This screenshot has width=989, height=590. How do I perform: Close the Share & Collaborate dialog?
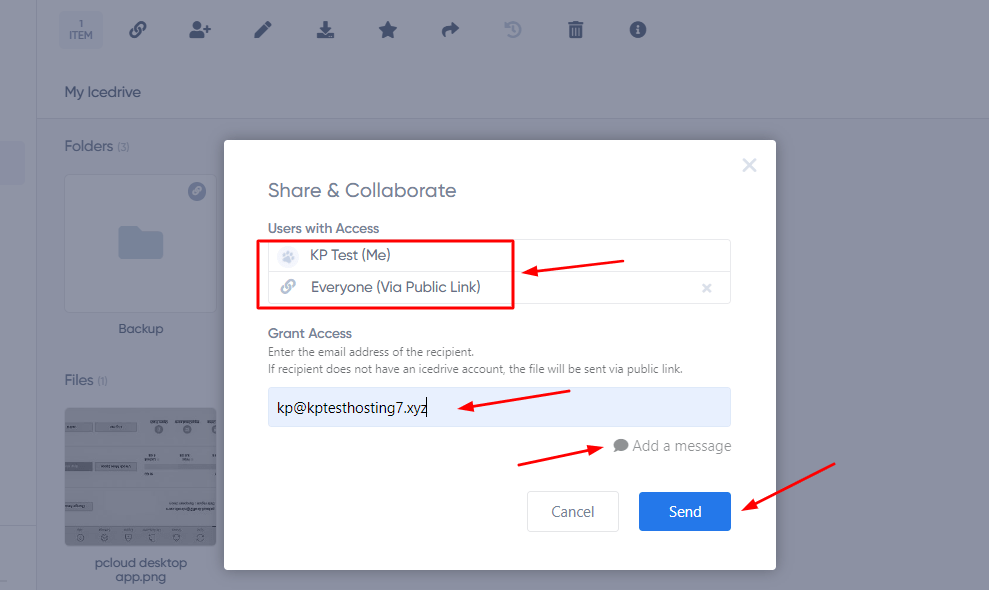pos(749,165)
